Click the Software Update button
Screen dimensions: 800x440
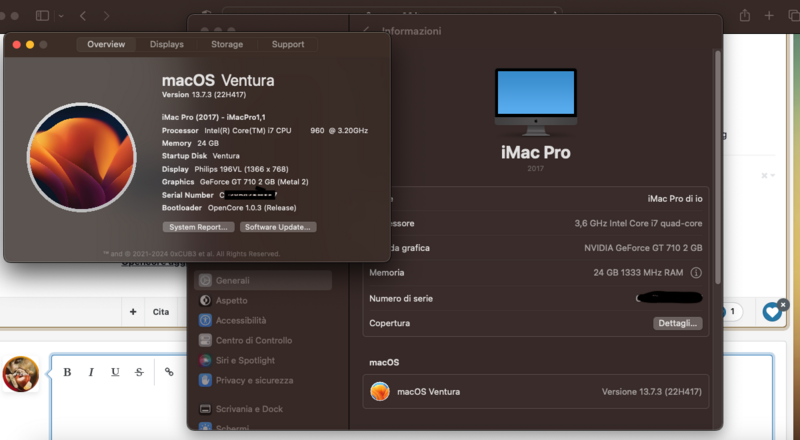coord(280,227)
